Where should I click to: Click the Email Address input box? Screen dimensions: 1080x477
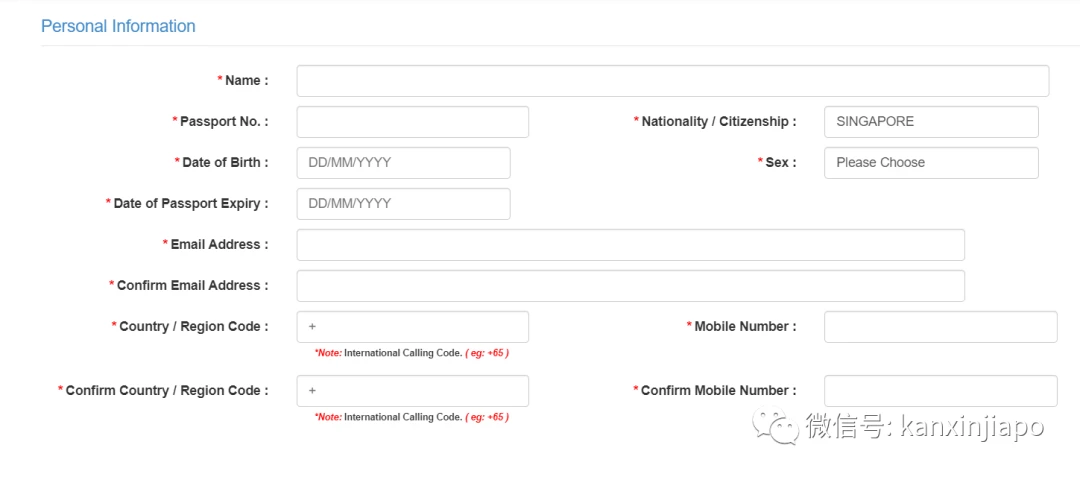pyautogui.click(x=630, y=244)
